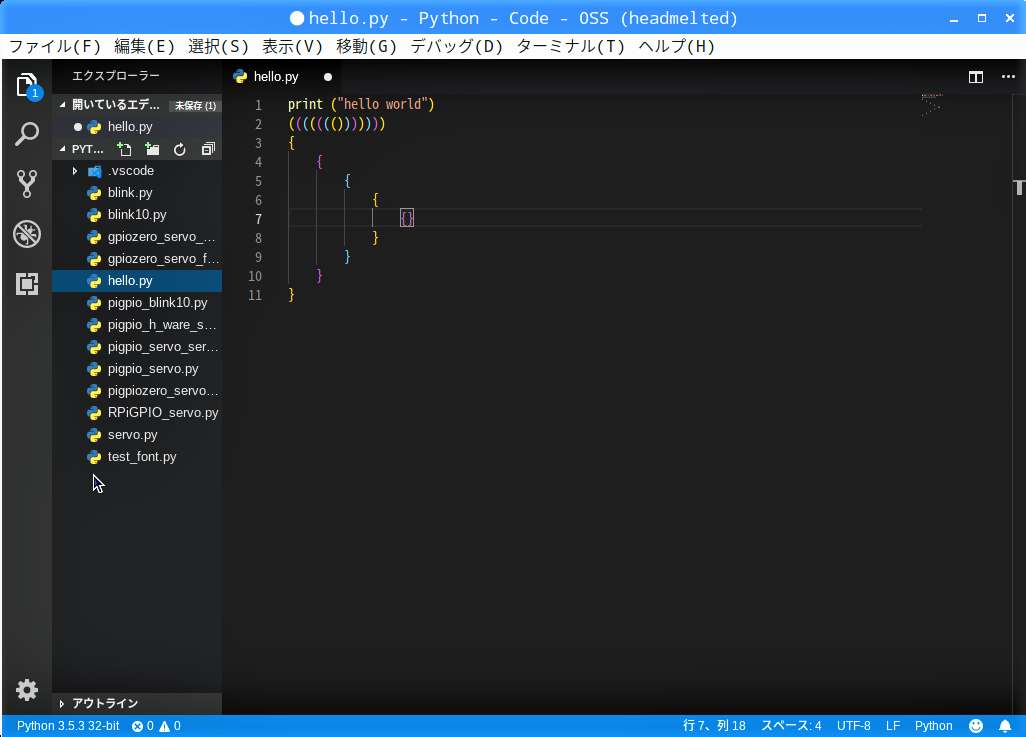Select the hello.py editor tab
The image size is (1026, 737).
[x=282, y=77]
